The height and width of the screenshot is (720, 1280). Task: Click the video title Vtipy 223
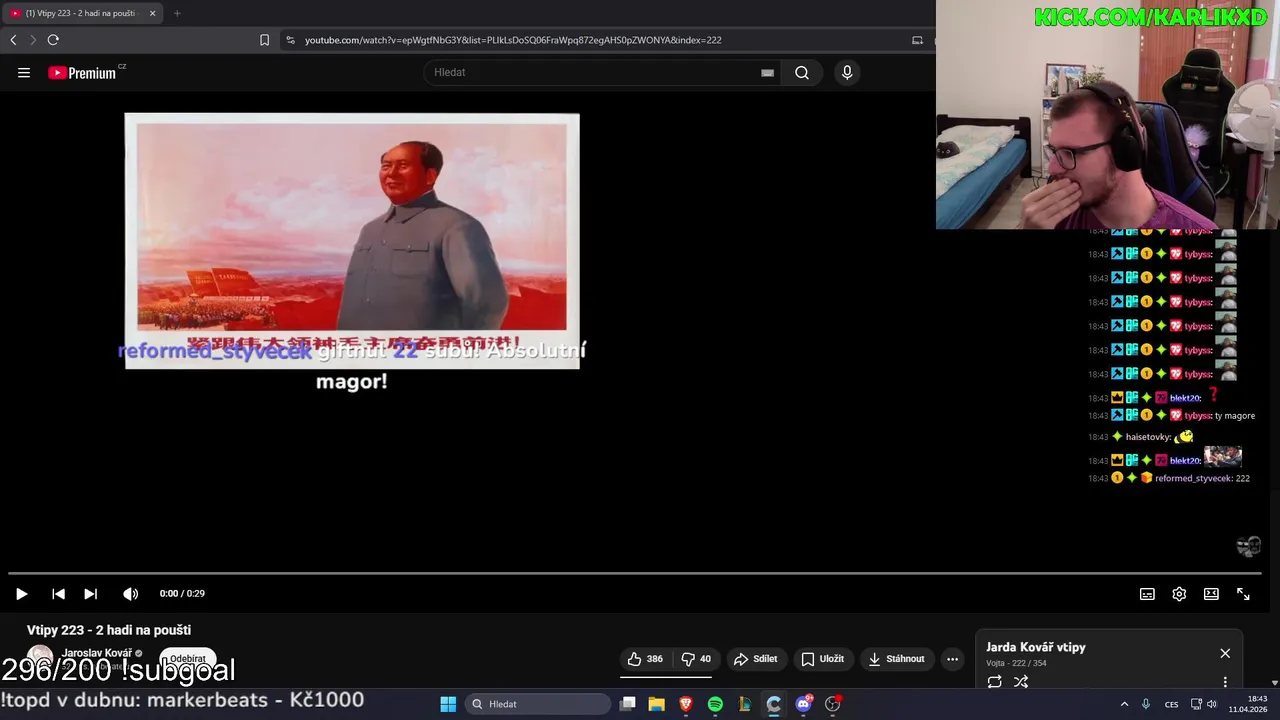point(109,630)
